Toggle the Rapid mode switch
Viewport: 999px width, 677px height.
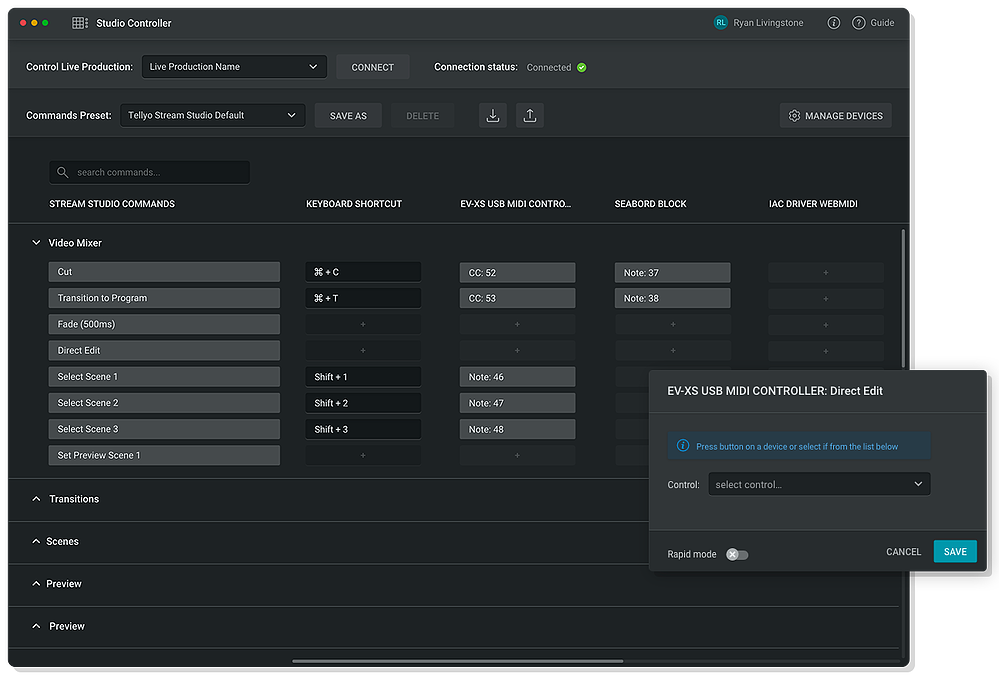[x=737, y=554]
